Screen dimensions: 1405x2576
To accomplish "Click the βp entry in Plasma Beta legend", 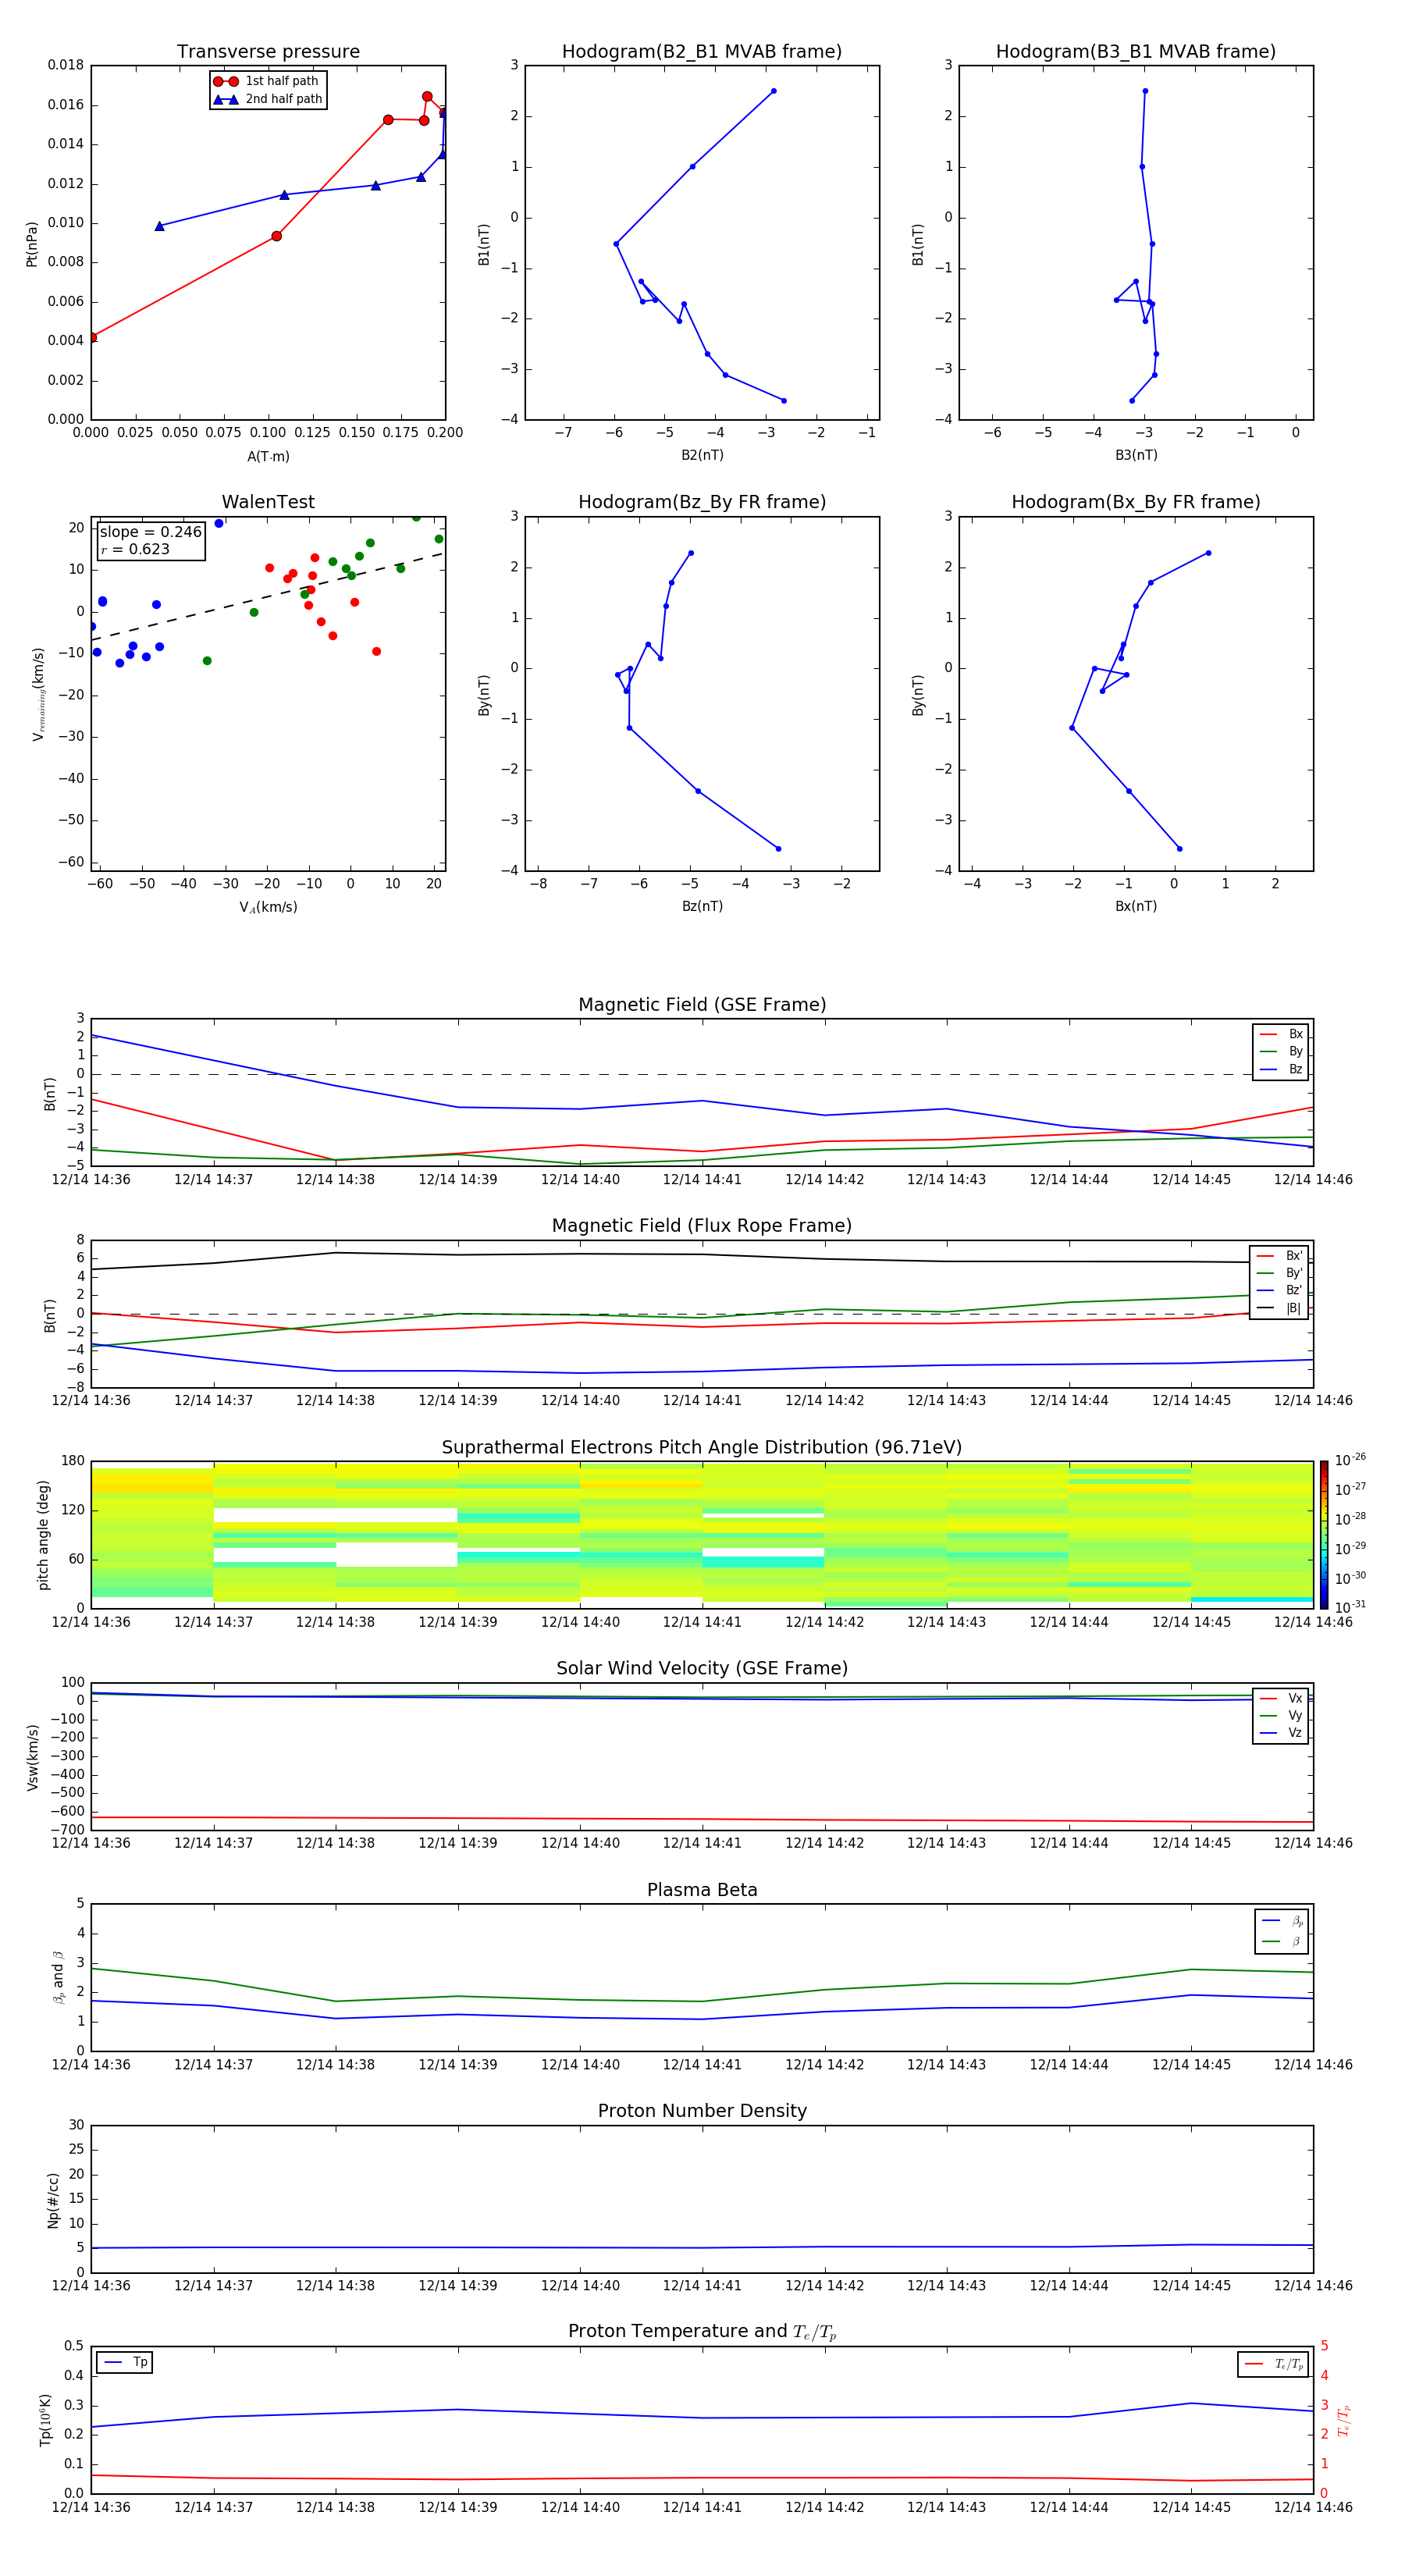I will pos(1282,1920).
